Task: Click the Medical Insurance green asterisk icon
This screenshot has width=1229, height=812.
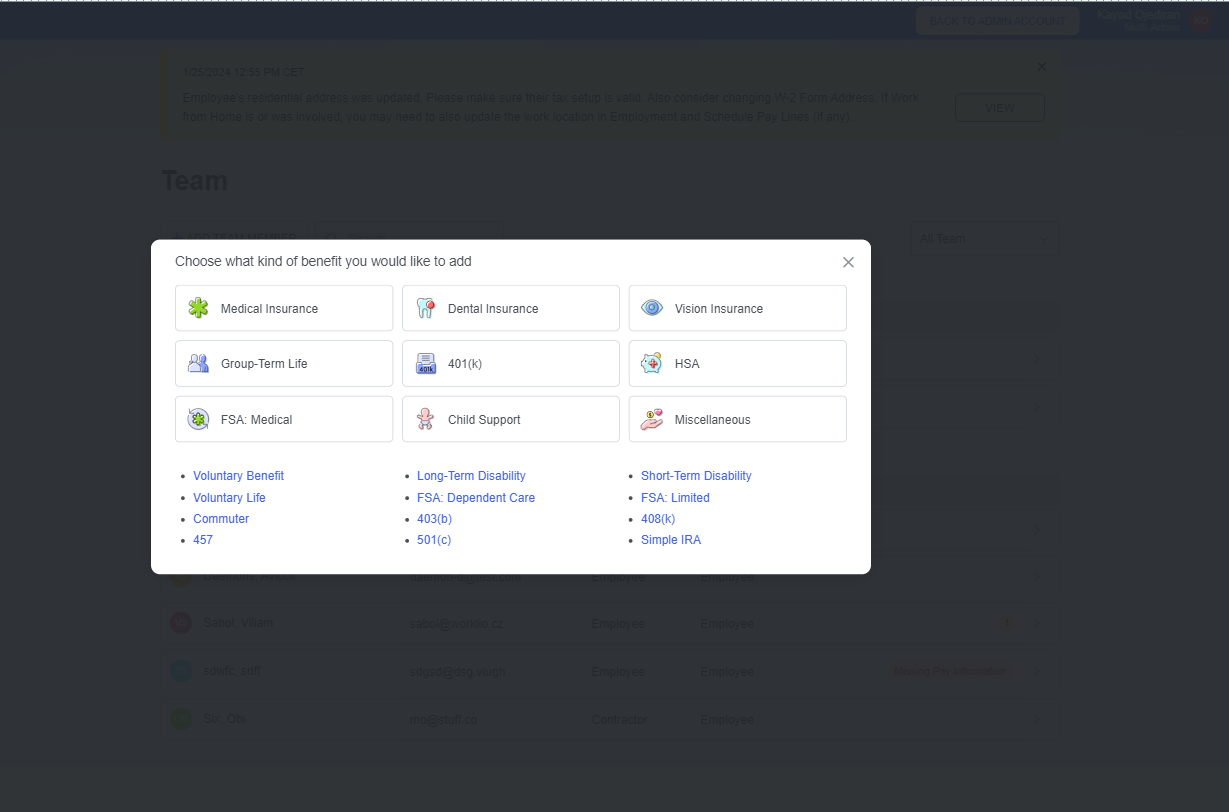Action: click(198, 308)
